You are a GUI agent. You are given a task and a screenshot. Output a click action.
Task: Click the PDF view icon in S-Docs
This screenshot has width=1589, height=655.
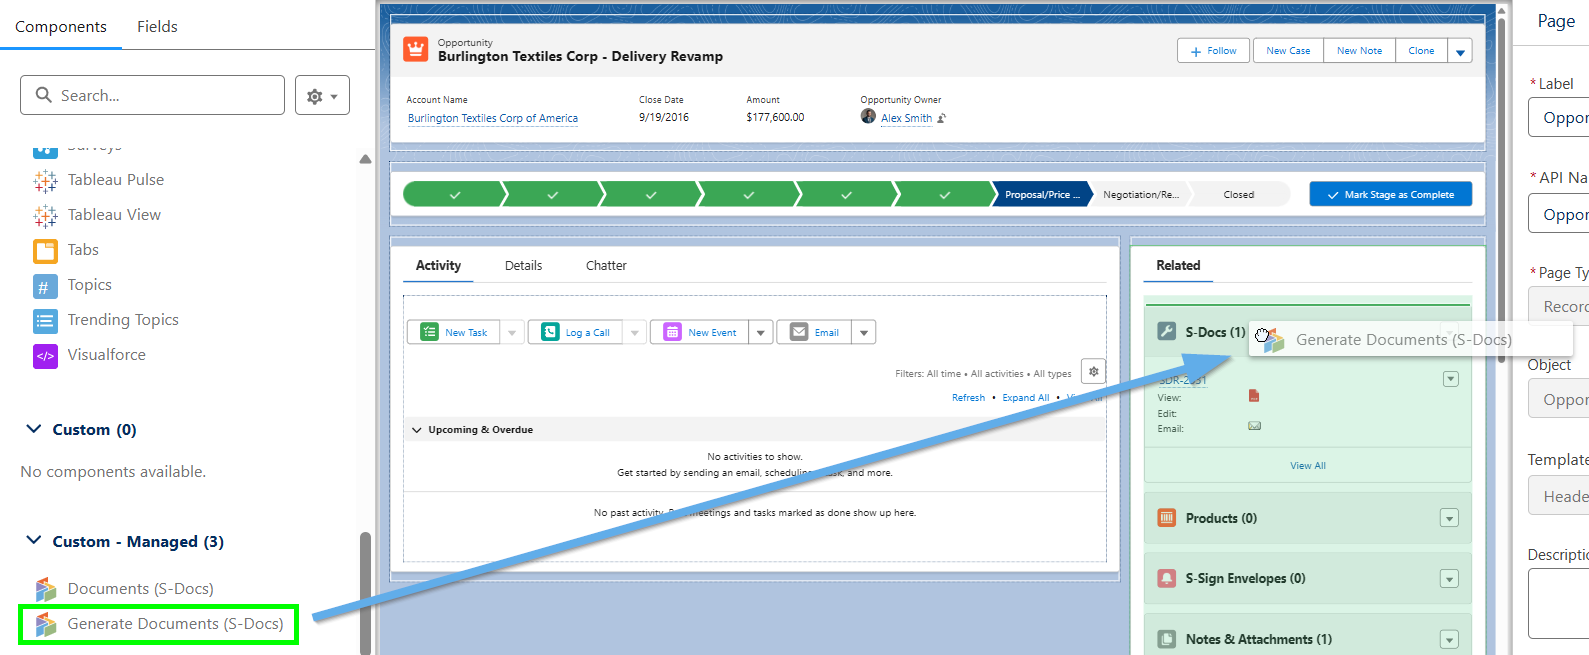tap(1254, 396)
